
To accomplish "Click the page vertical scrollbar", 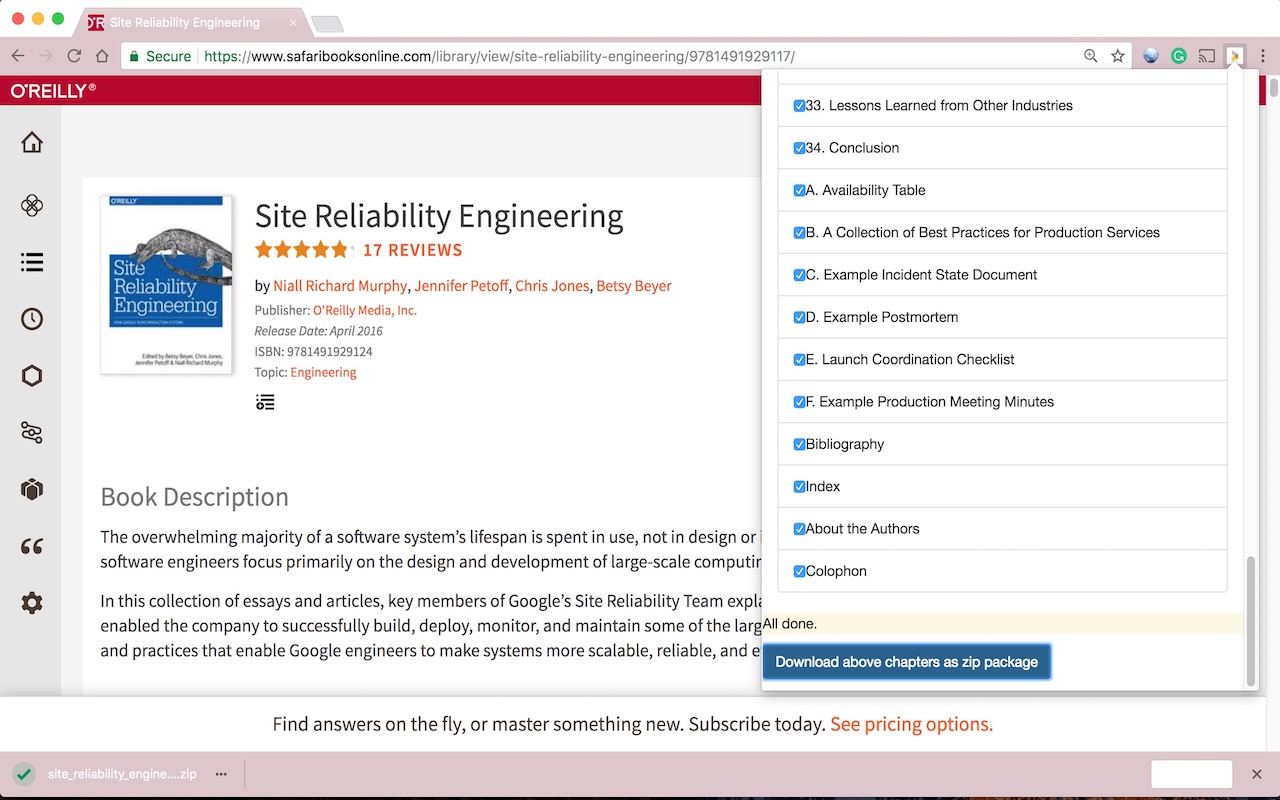I will point(1273,88).
